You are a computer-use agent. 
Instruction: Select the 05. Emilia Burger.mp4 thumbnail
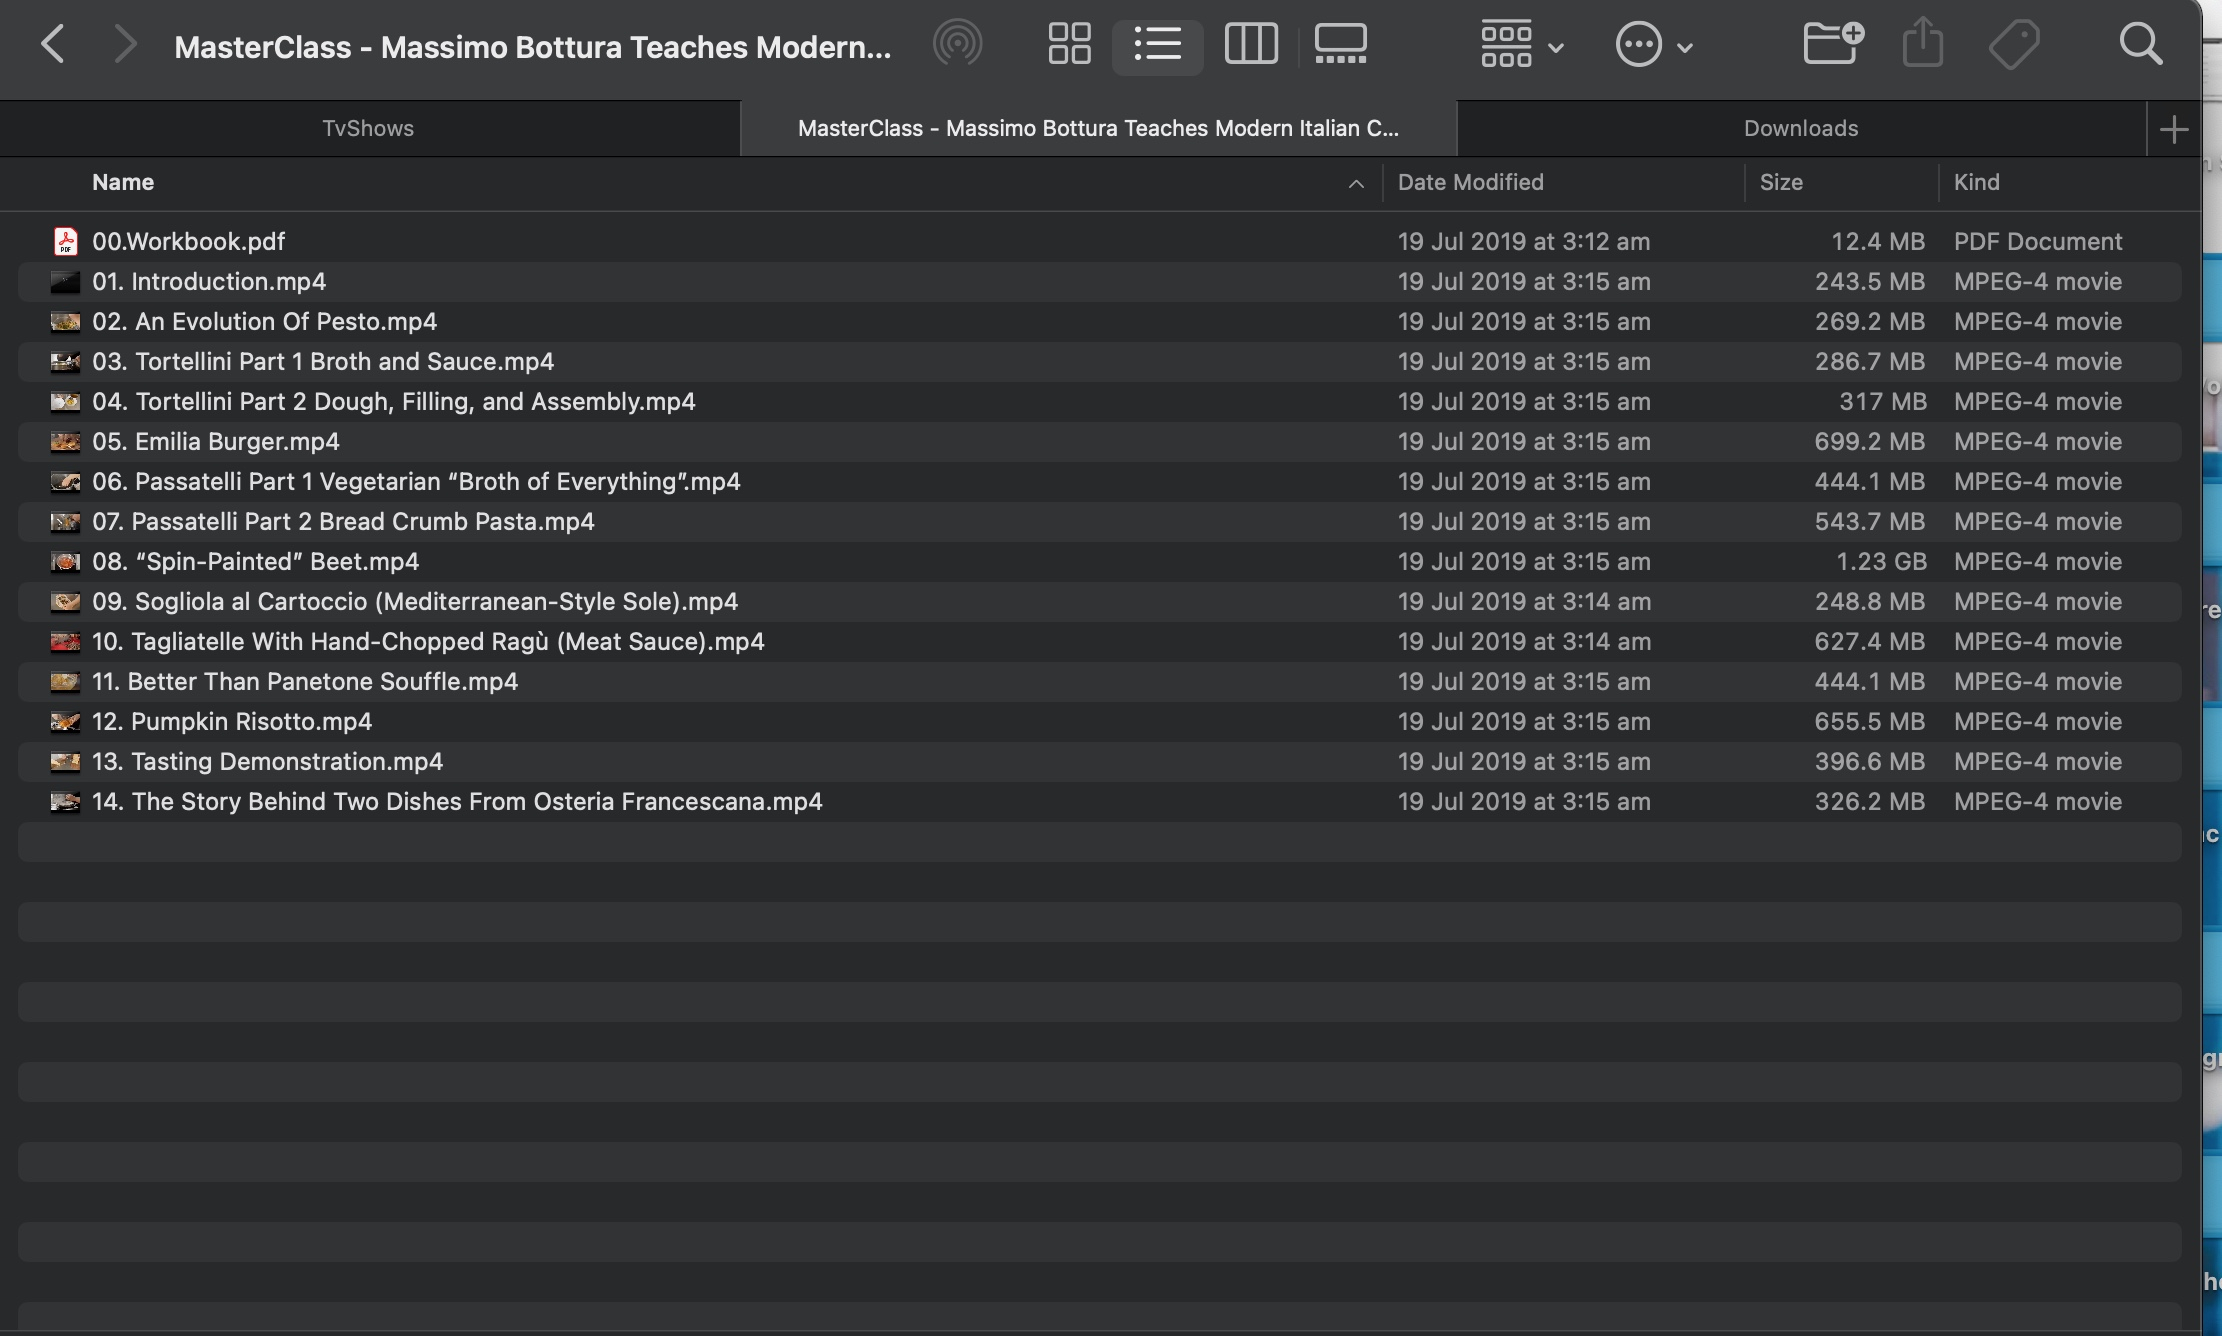(x=65, y=441)
